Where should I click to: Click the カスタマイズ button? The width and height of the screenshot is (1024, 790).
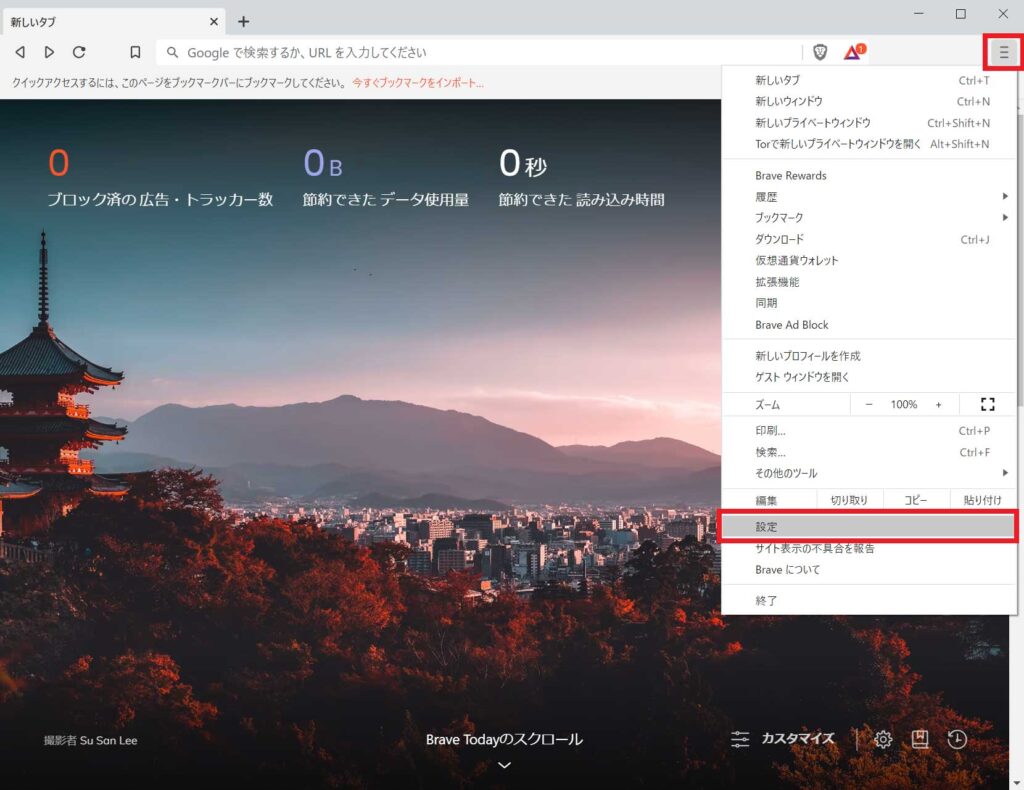pyautogui.click(x=783, y=739)
